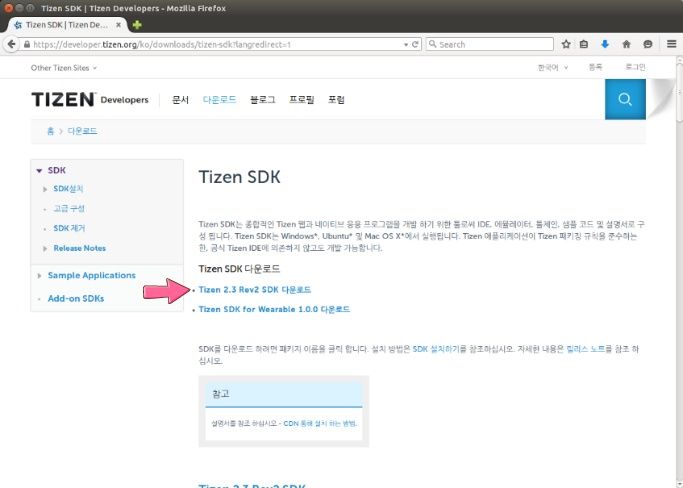Open the SDK sidebar item
This screenshot has height=488, width=683.
(x=57, y=170)
